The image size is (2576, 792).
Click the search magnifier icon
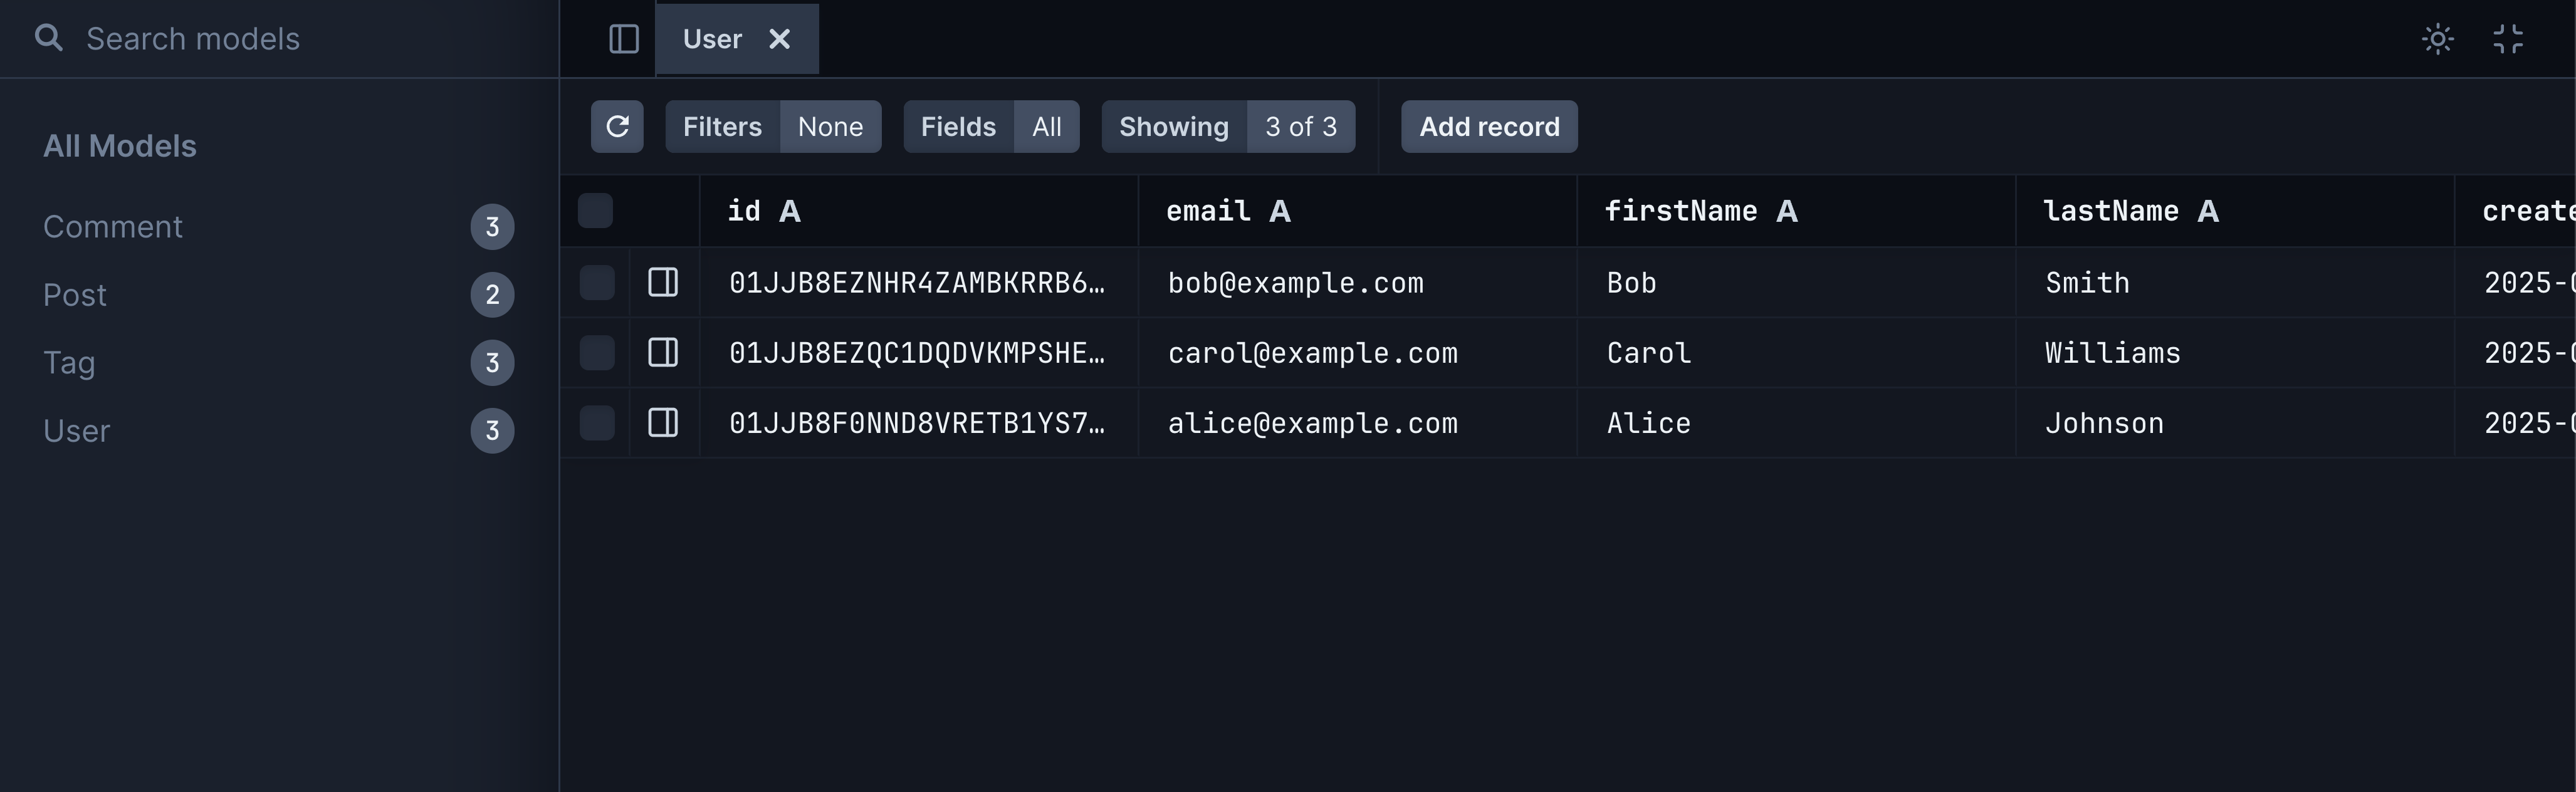click(x=48, y=38)
